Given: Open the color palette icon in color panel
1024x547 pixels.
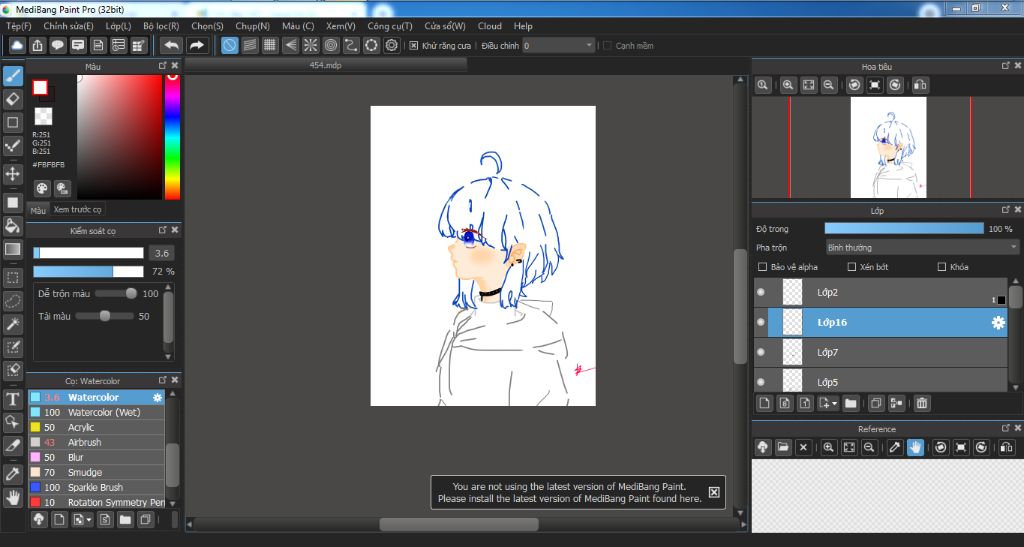Looking at the screenshot, I should [x=42, y=189].
